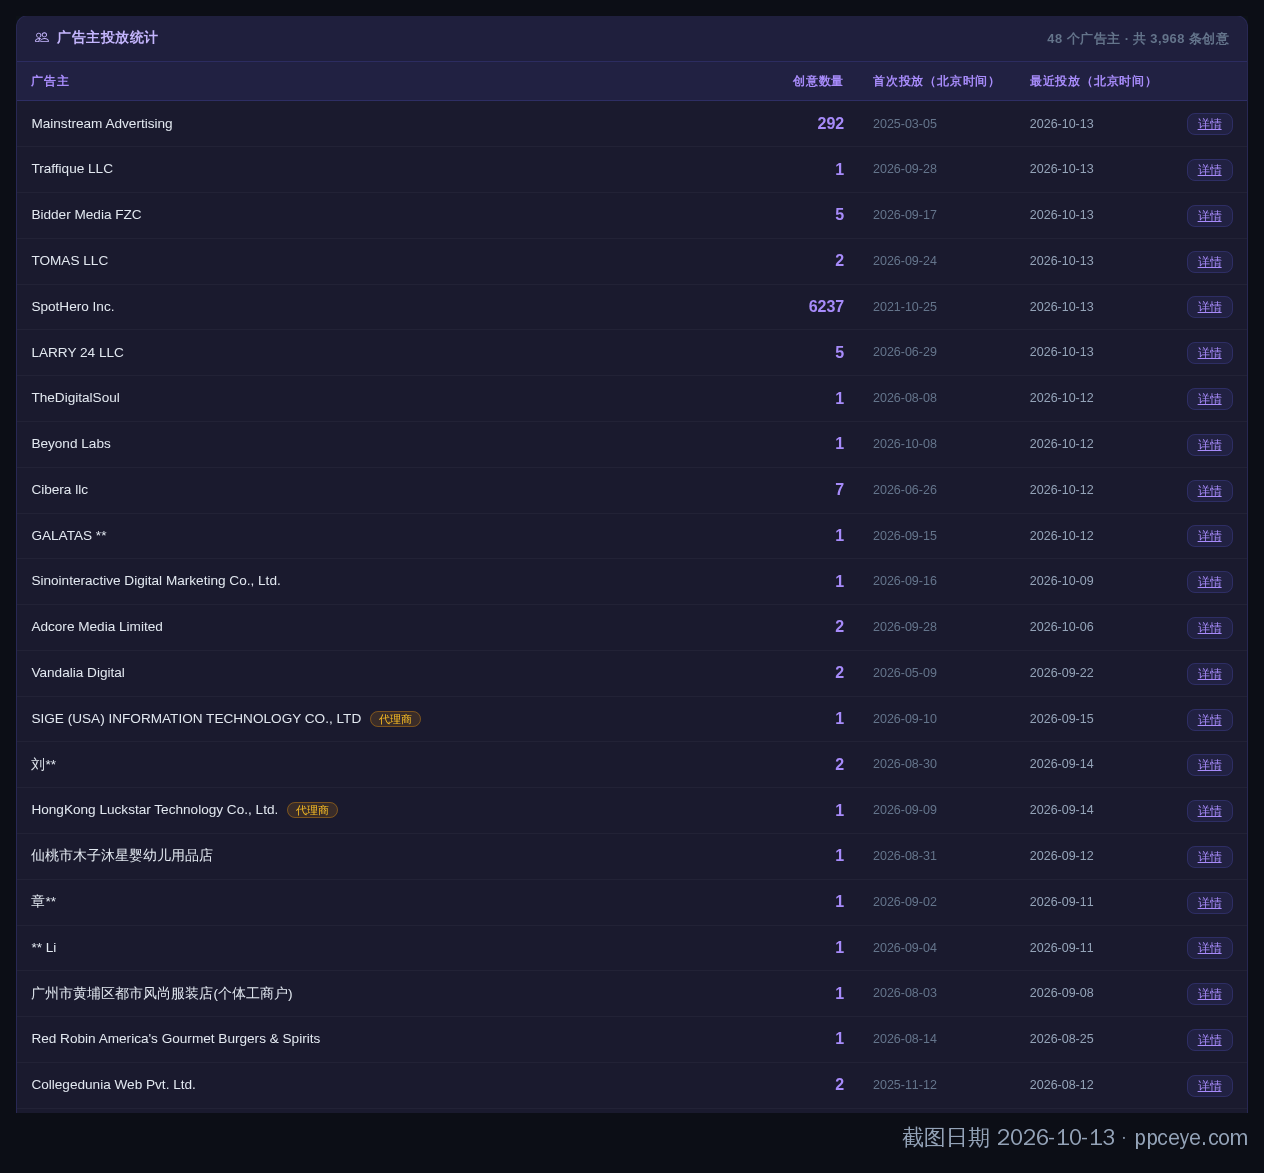Click latest date 2026-08-25

click(1062, 1039)
